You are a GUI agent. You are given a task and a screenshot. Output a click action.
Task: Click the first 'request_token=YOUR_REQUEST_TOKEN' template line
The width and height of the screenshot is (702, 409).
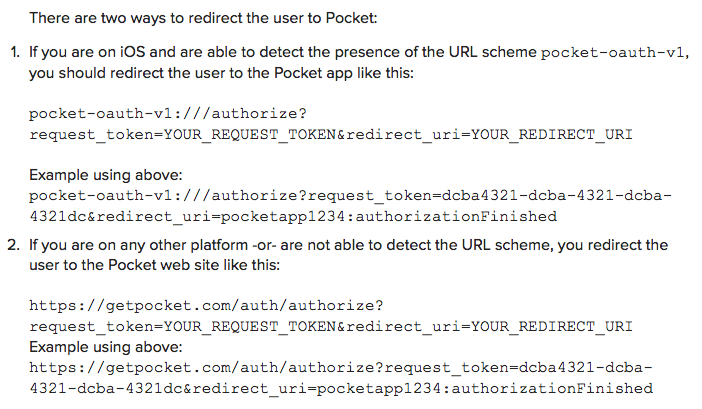coord(331,134)
